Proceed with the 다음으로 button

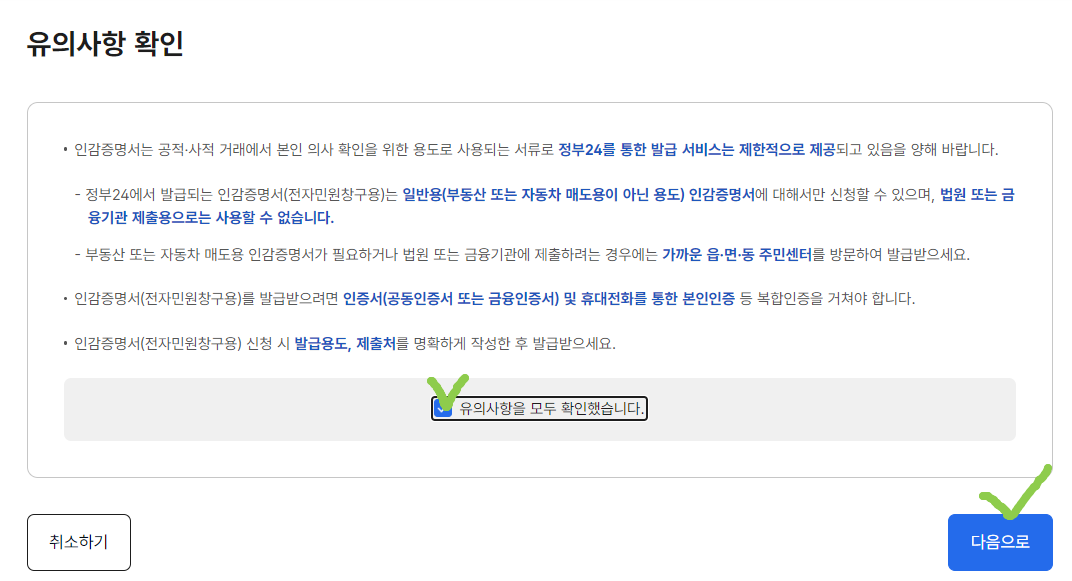point(1000,542)
